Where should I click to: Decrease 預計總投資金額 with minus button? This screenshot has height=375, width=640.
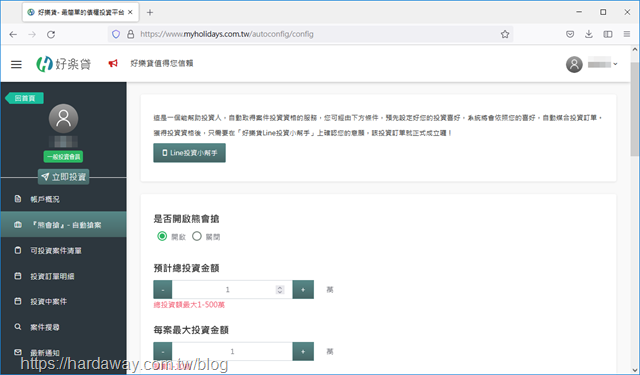click(x=162, y=290)
